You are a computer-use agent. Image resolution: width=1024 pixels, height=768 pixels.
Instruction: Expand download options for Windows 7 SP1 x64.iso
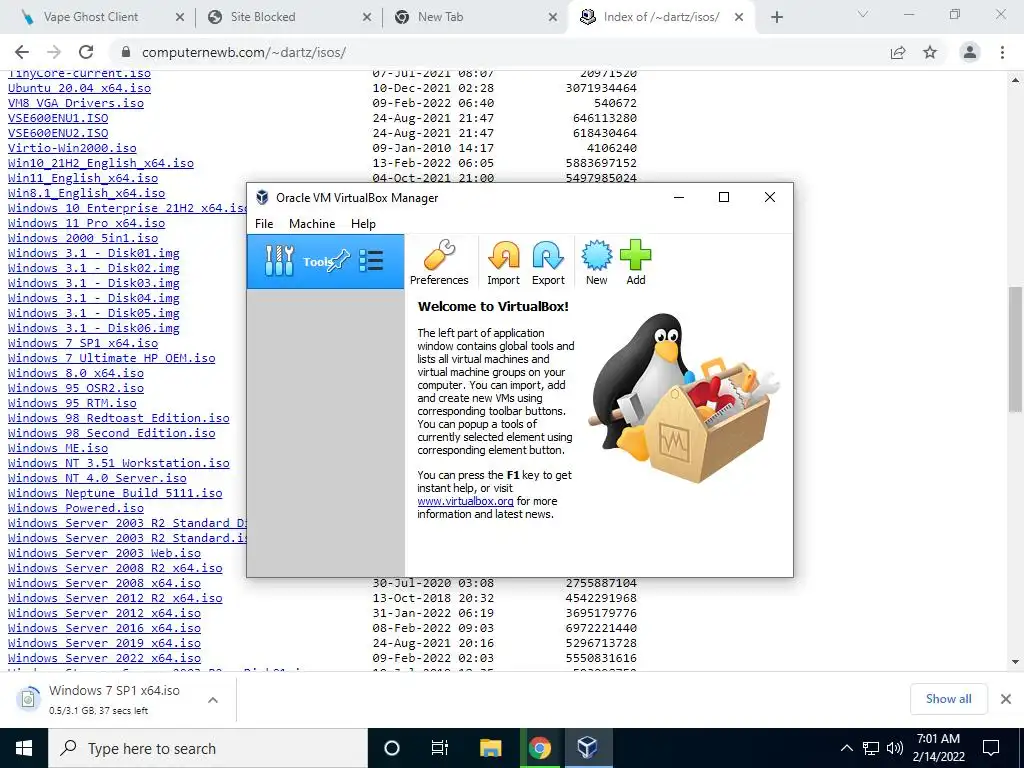click(x=213, y=699)
